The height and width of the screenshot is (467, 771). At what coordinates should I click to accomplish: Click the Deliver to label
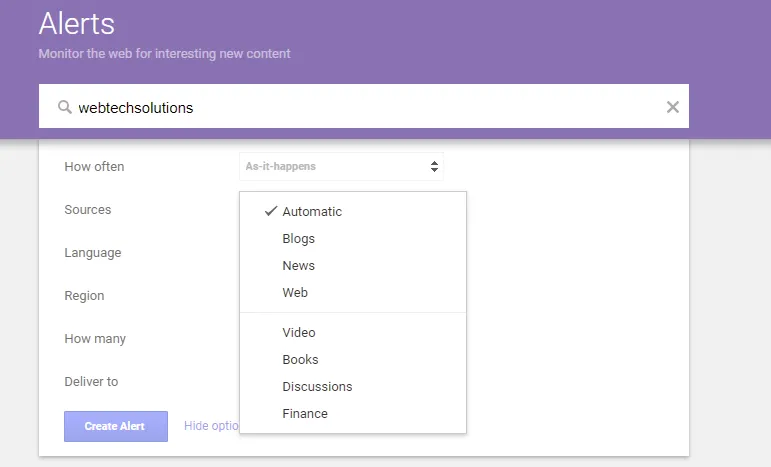pos(91,381)
